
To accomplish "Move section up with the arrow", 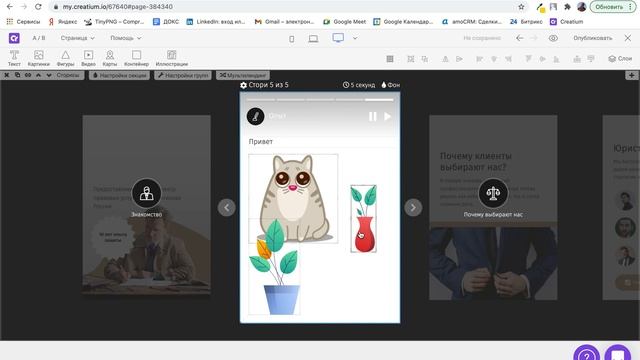I will 38,75.
